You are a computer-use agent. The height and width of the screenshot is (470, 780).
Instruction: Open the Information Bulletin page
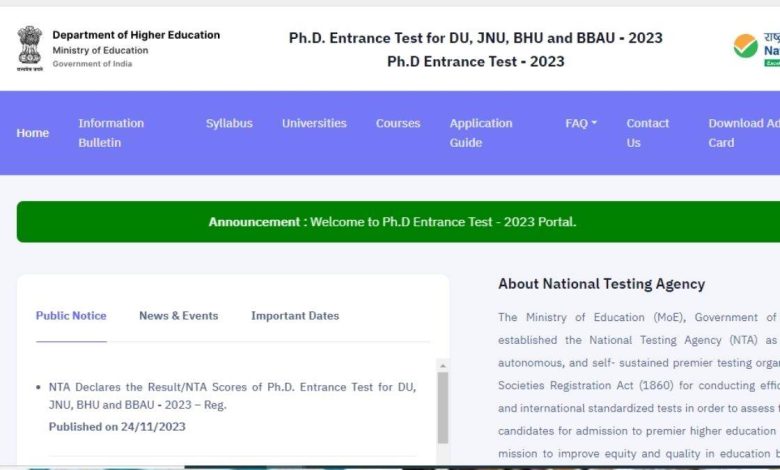pyautogui.click(x=111, y=133)
